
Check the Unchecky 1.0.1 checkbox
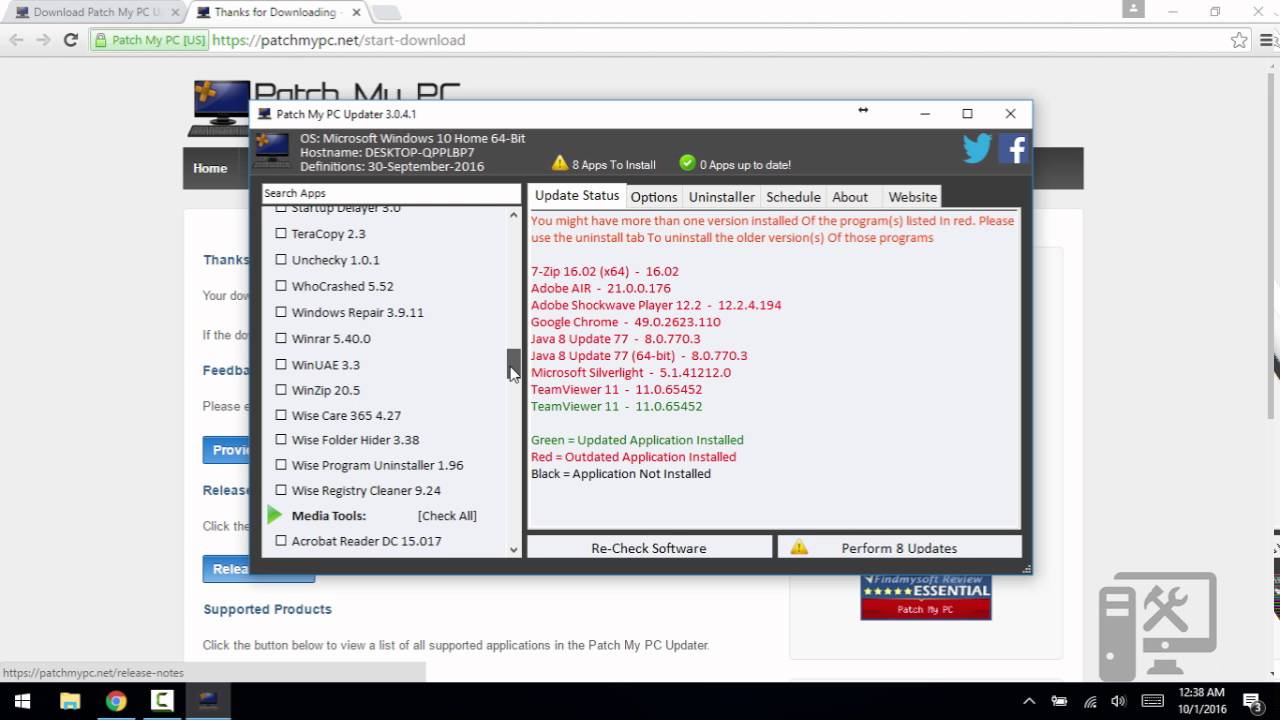(x=281, y=259)
